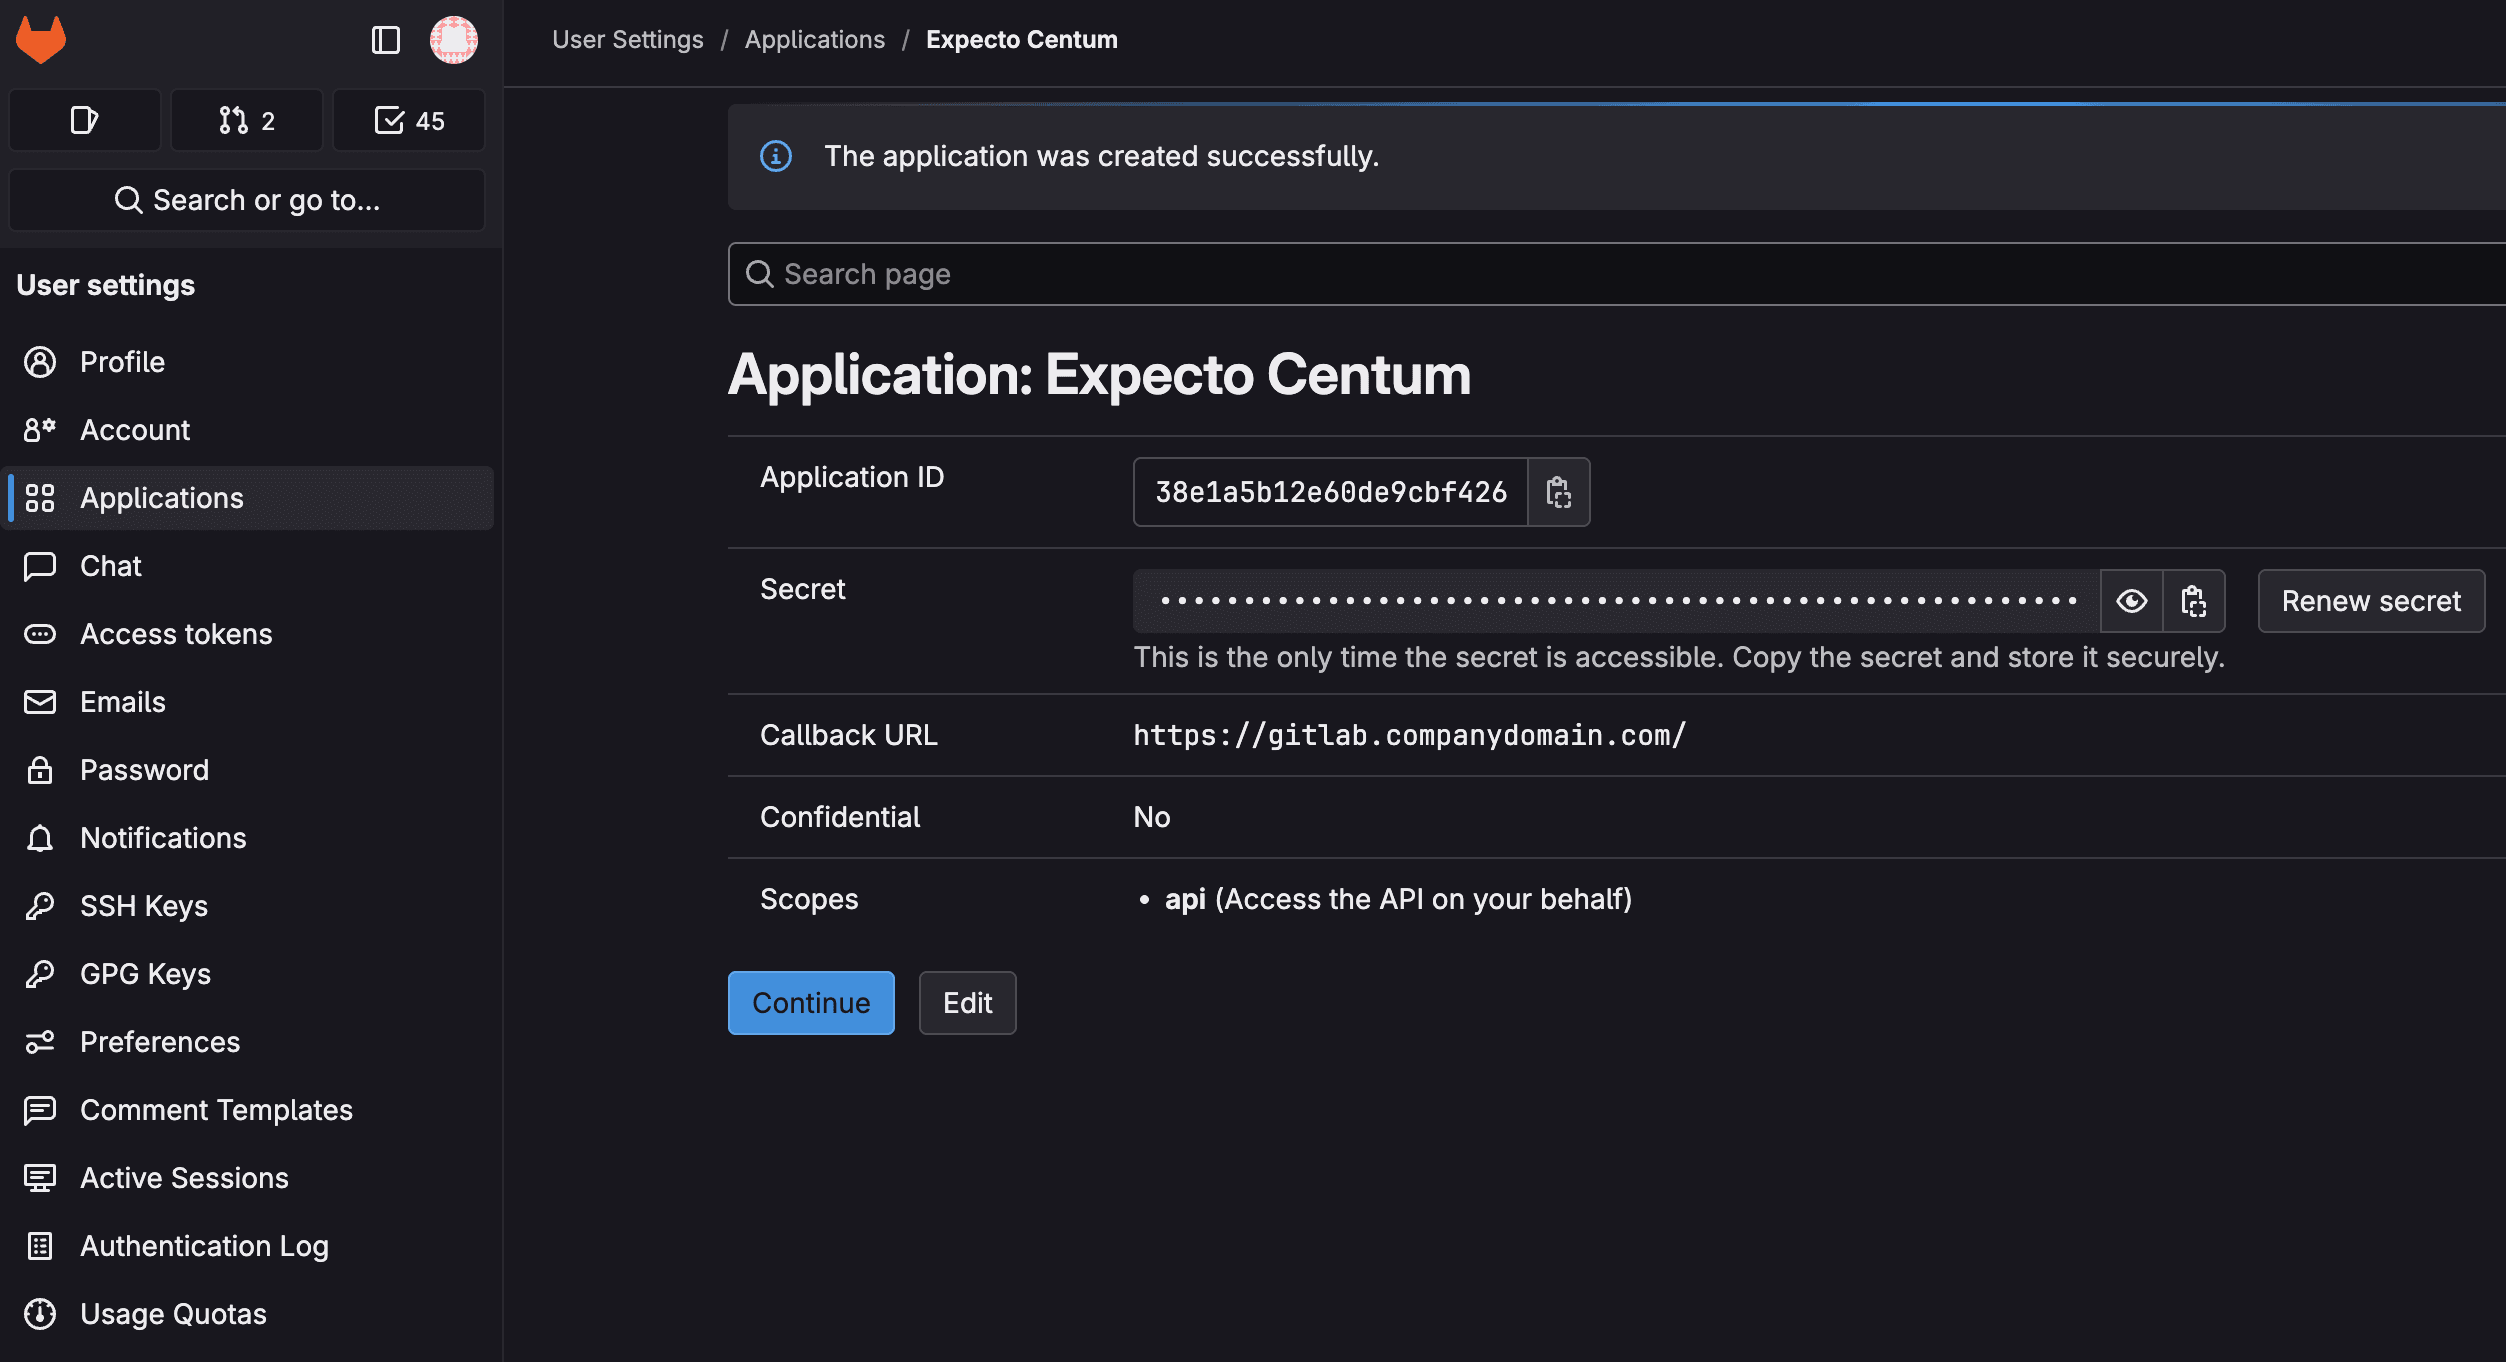Click the SSH Keys key icon
The height and width of the screenshot is (1362, 2506).
click(x=40, y=906)
